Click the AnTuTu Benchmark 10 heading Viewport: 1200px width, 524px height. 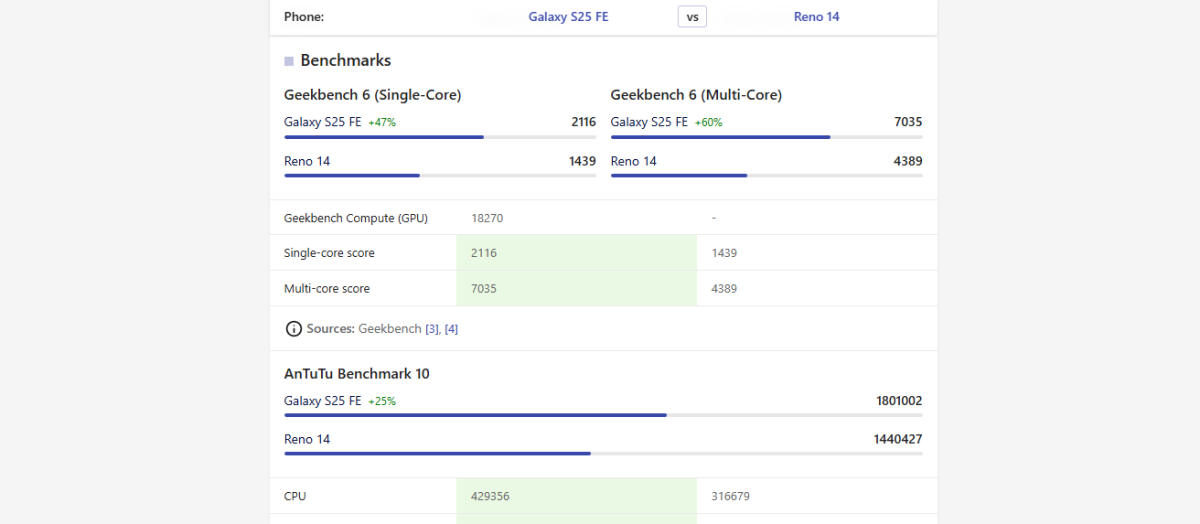coord(357,374)
